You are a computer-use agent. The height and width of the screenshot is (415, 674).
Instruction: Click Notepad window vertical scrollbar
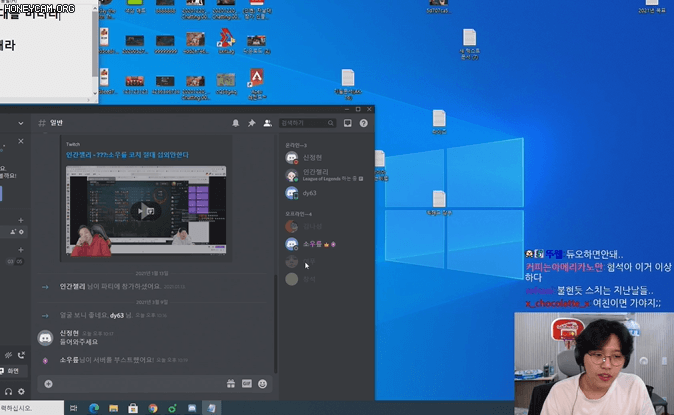[95, 43]
